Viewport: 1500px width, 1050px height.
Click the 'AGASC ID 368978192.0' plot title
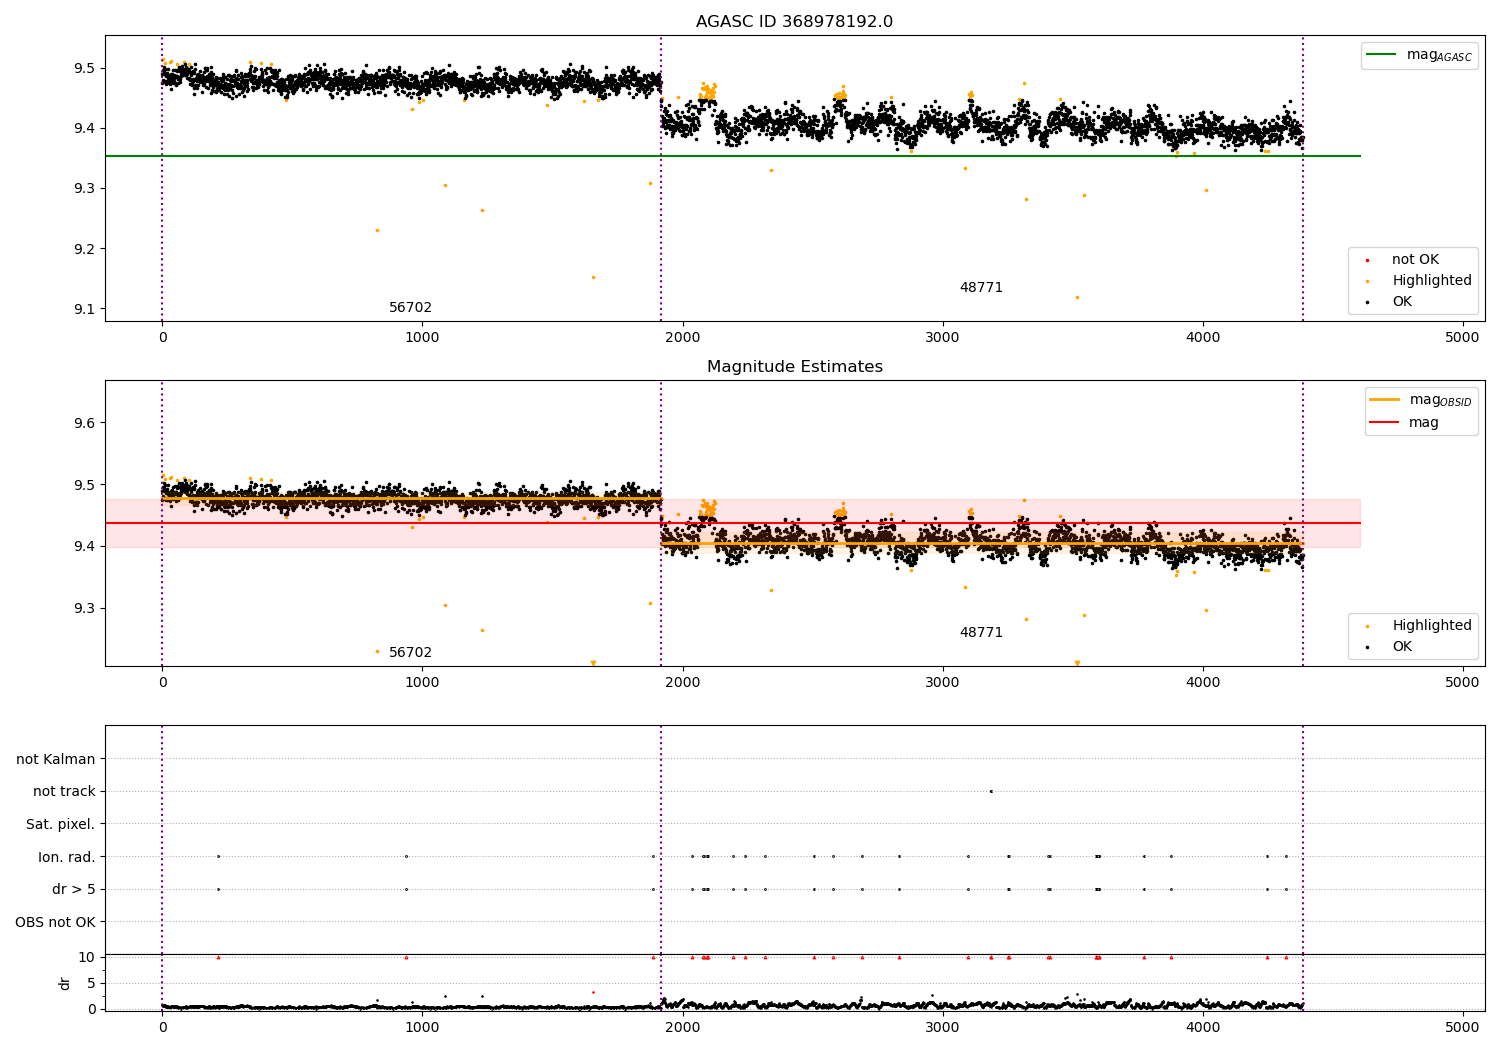795,22
